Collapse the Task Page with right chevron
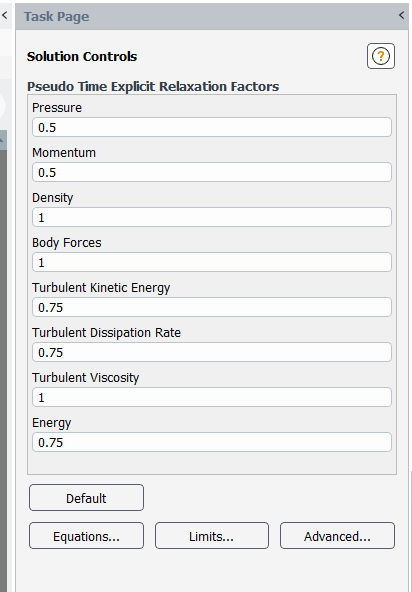The width and height of the screenshot is (412, 592). [401, 15]
